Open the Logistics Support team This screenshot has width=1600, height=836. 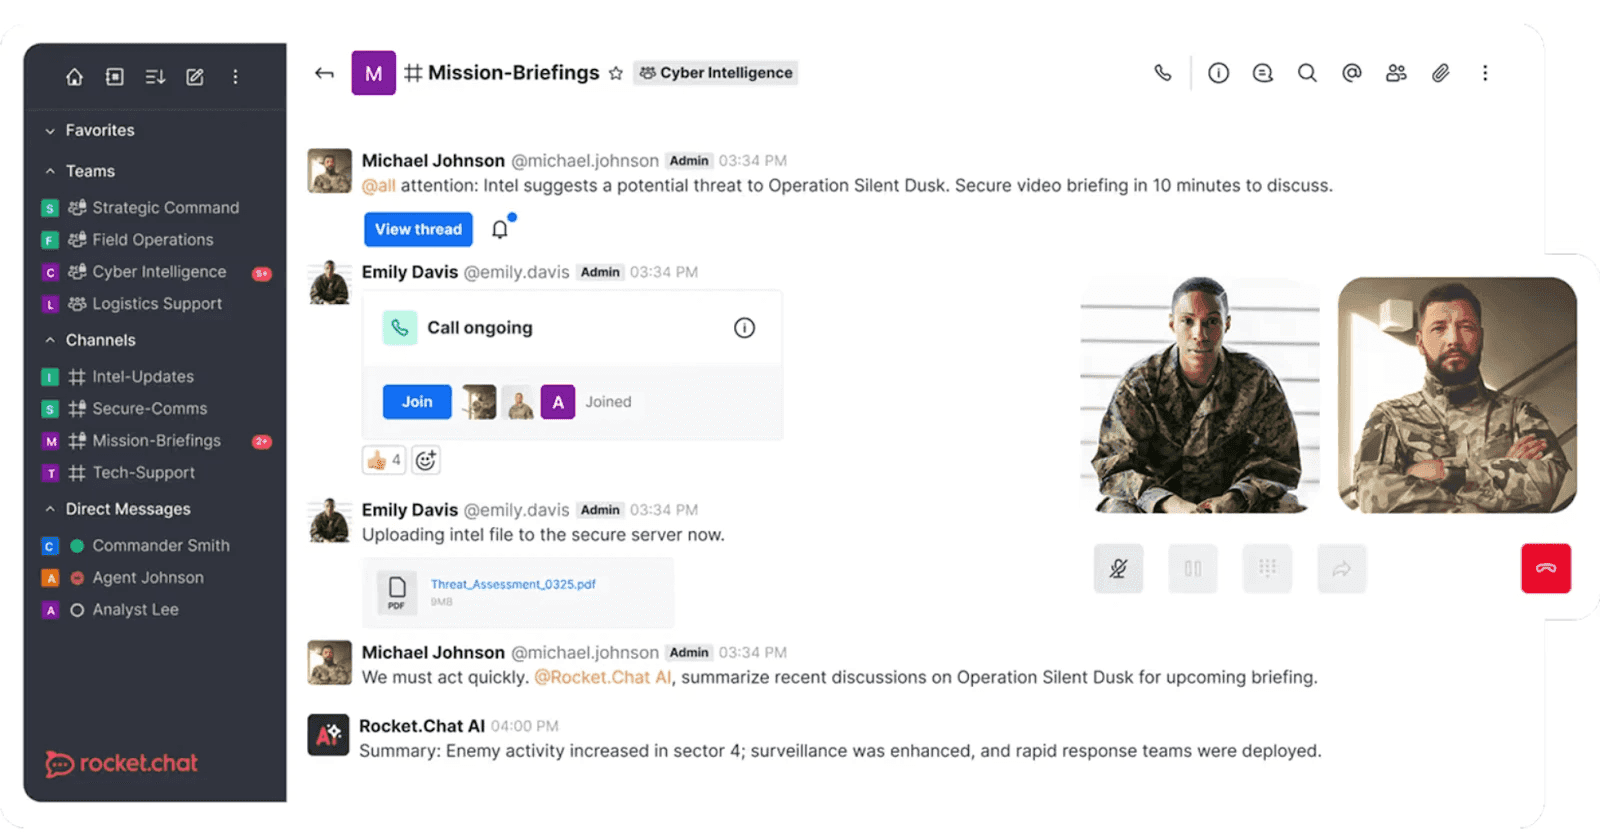[155, 304]
